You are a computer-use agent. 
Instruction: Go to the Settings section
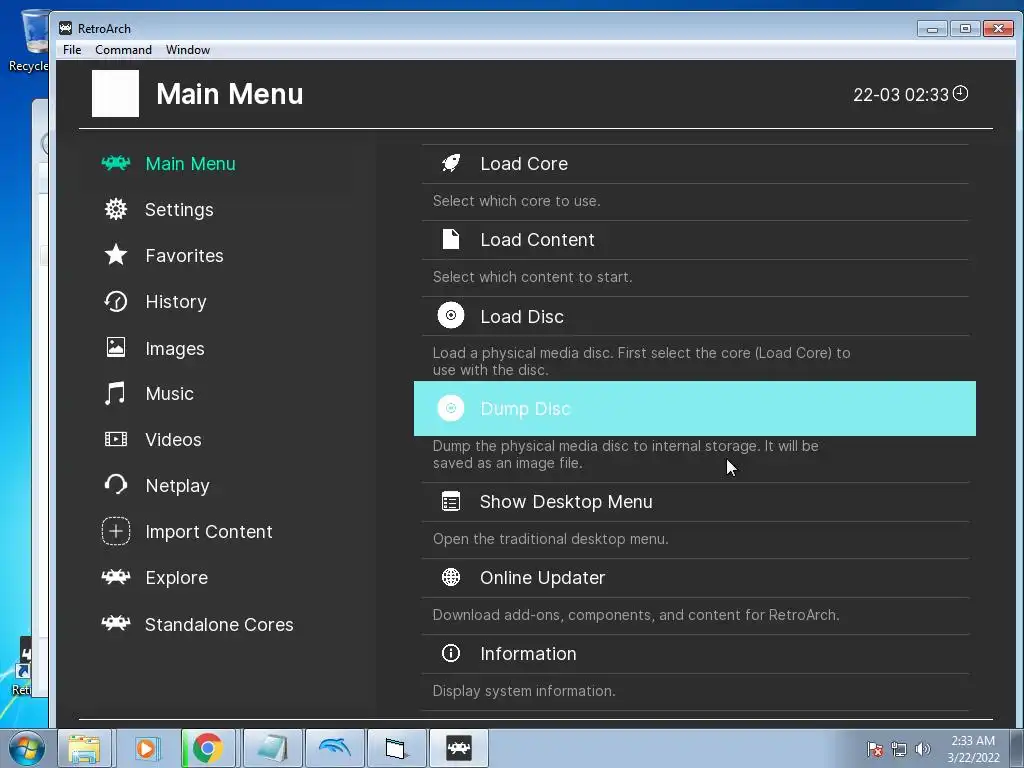[179, 210]
